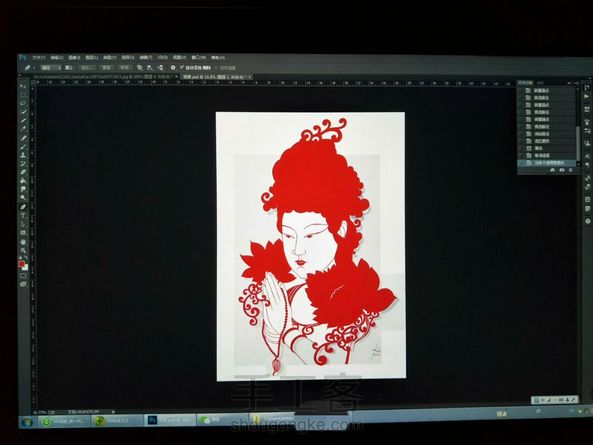Viewport: 593px width, 445px height.
Task: Open the path mode dropdown in options bar
Action: click(x=50, y=68)
